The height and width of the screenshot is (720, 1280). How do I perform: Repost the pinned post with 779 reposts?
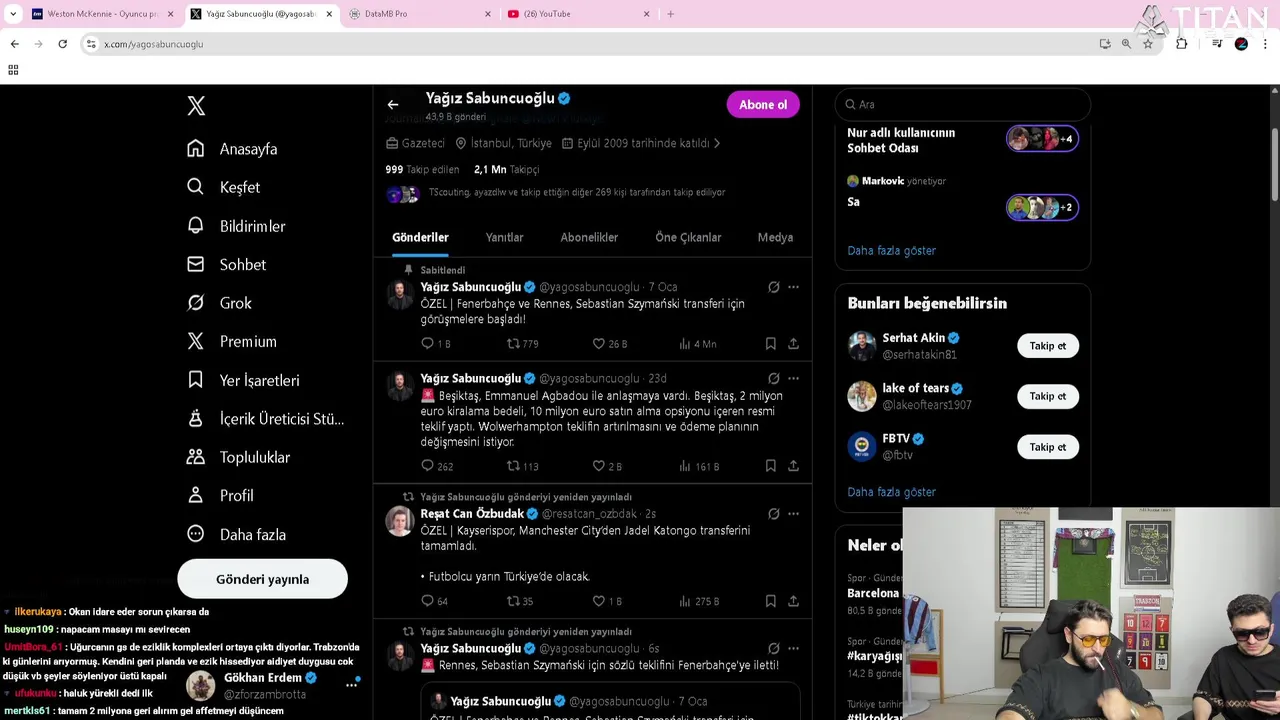[522, 344]
